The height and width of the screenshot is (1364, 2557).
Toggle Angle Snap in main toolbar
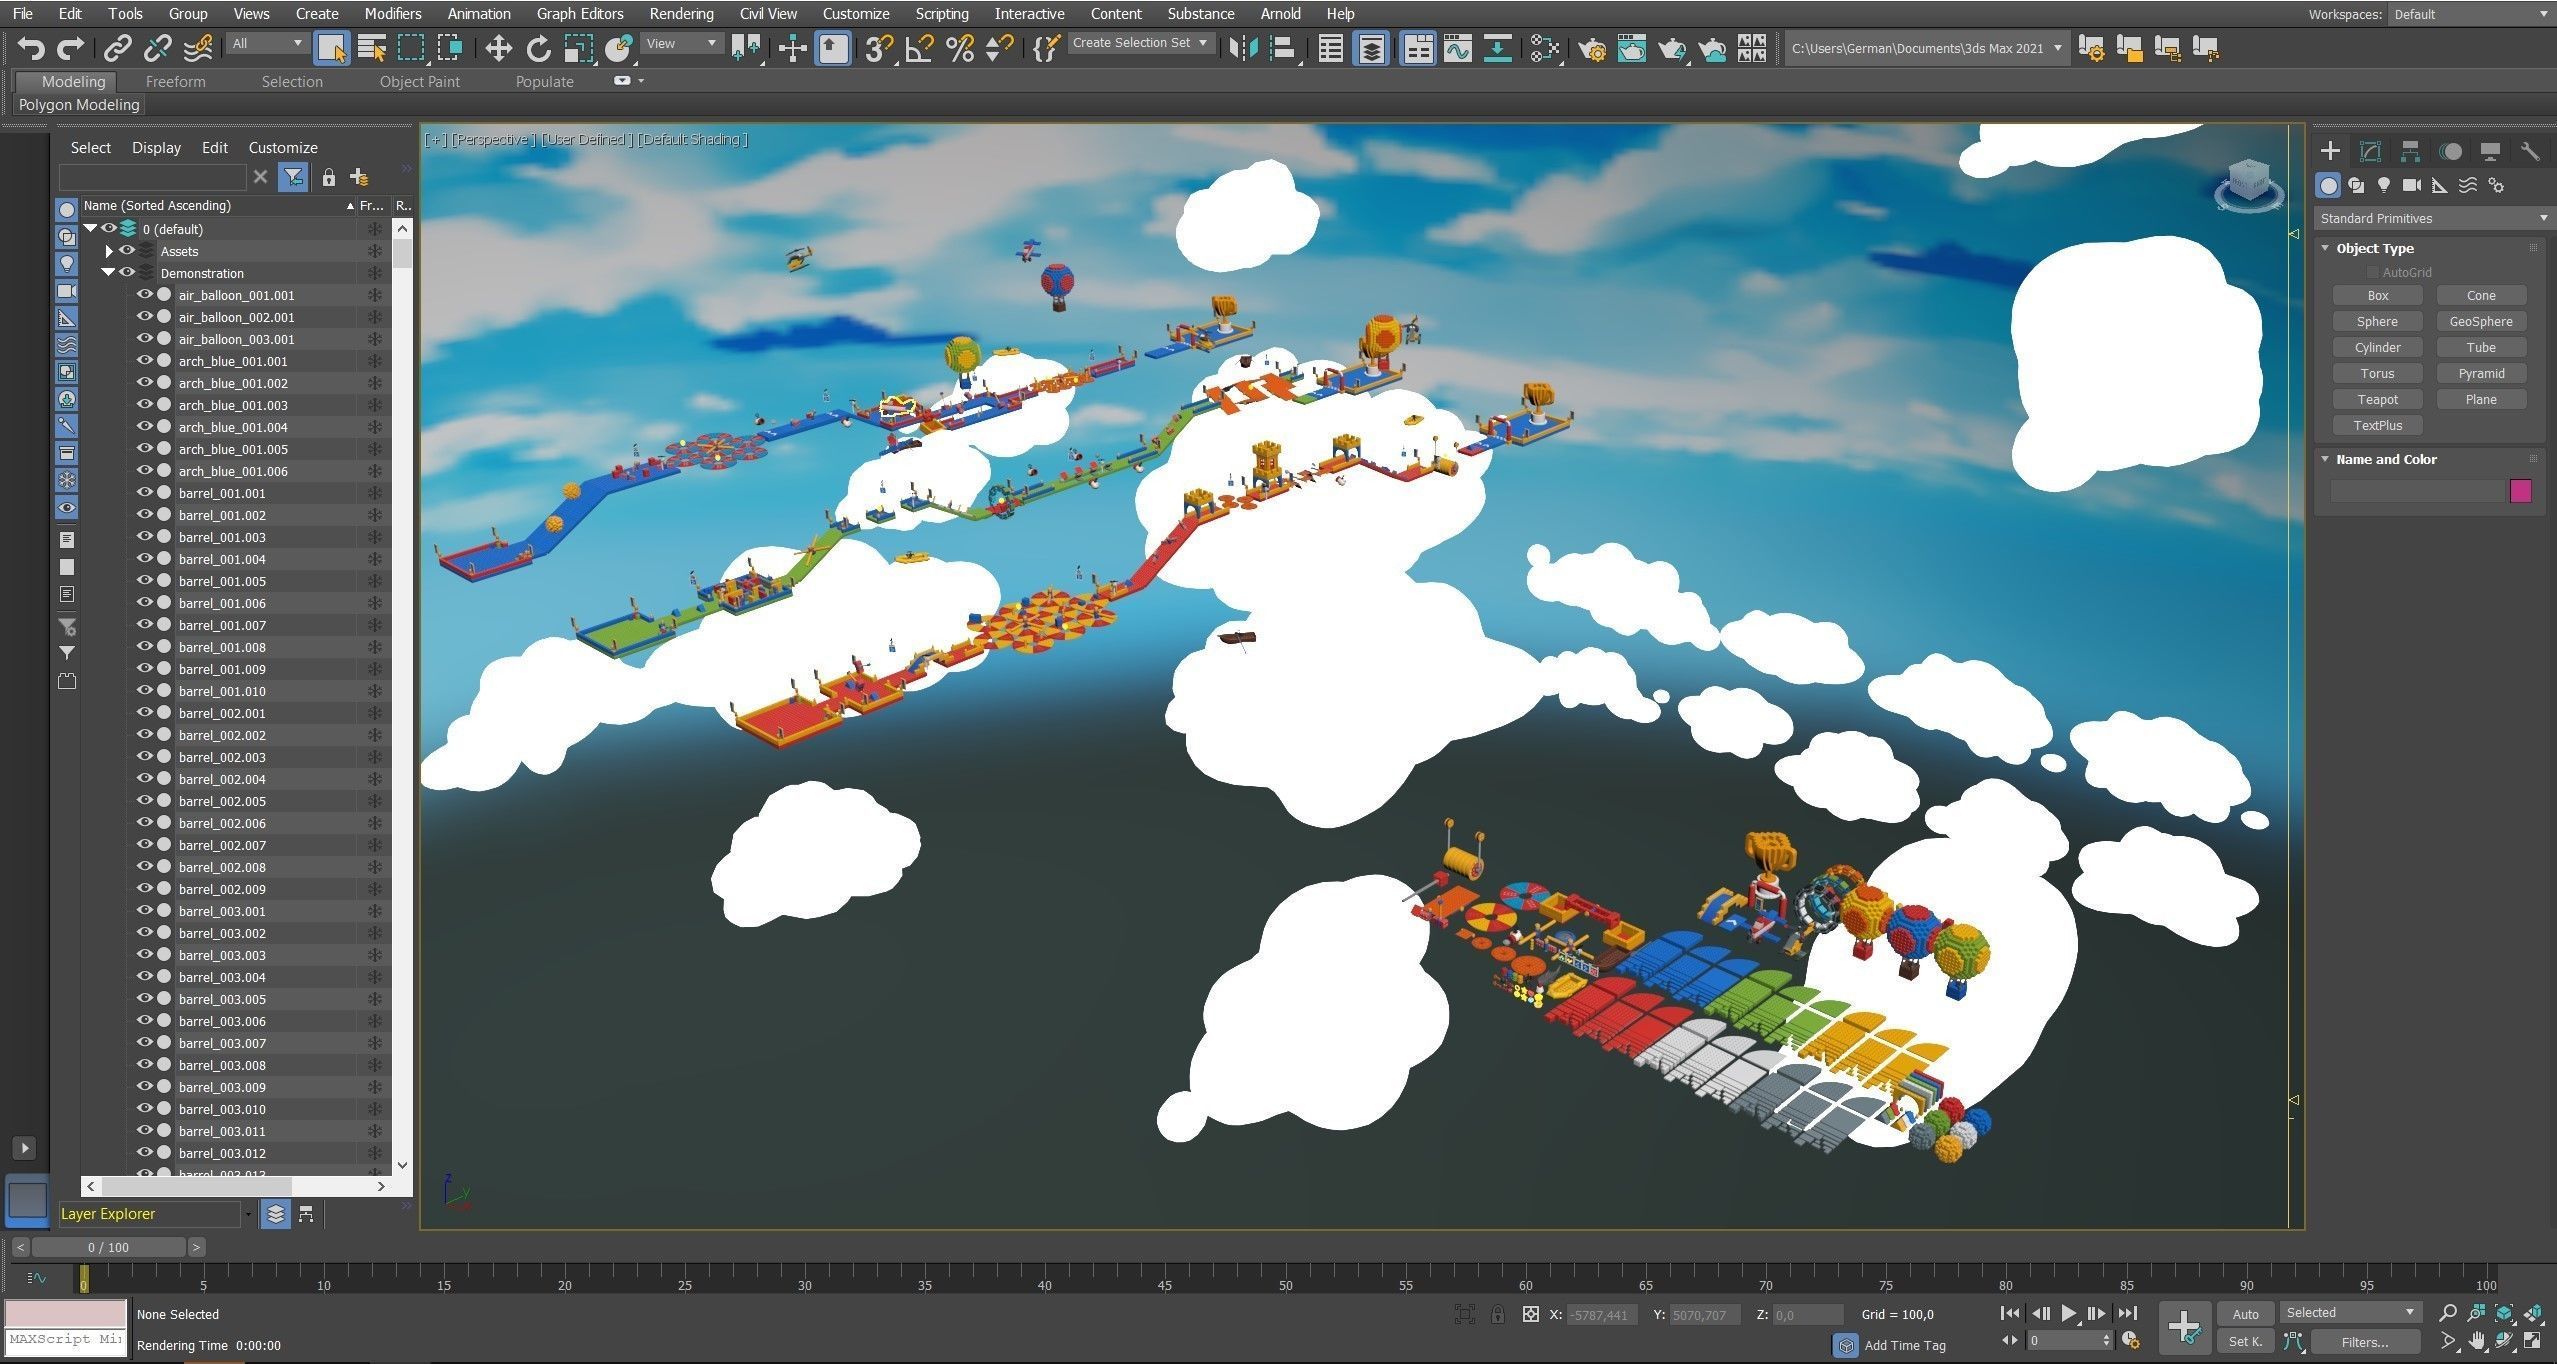click(919, 48)
